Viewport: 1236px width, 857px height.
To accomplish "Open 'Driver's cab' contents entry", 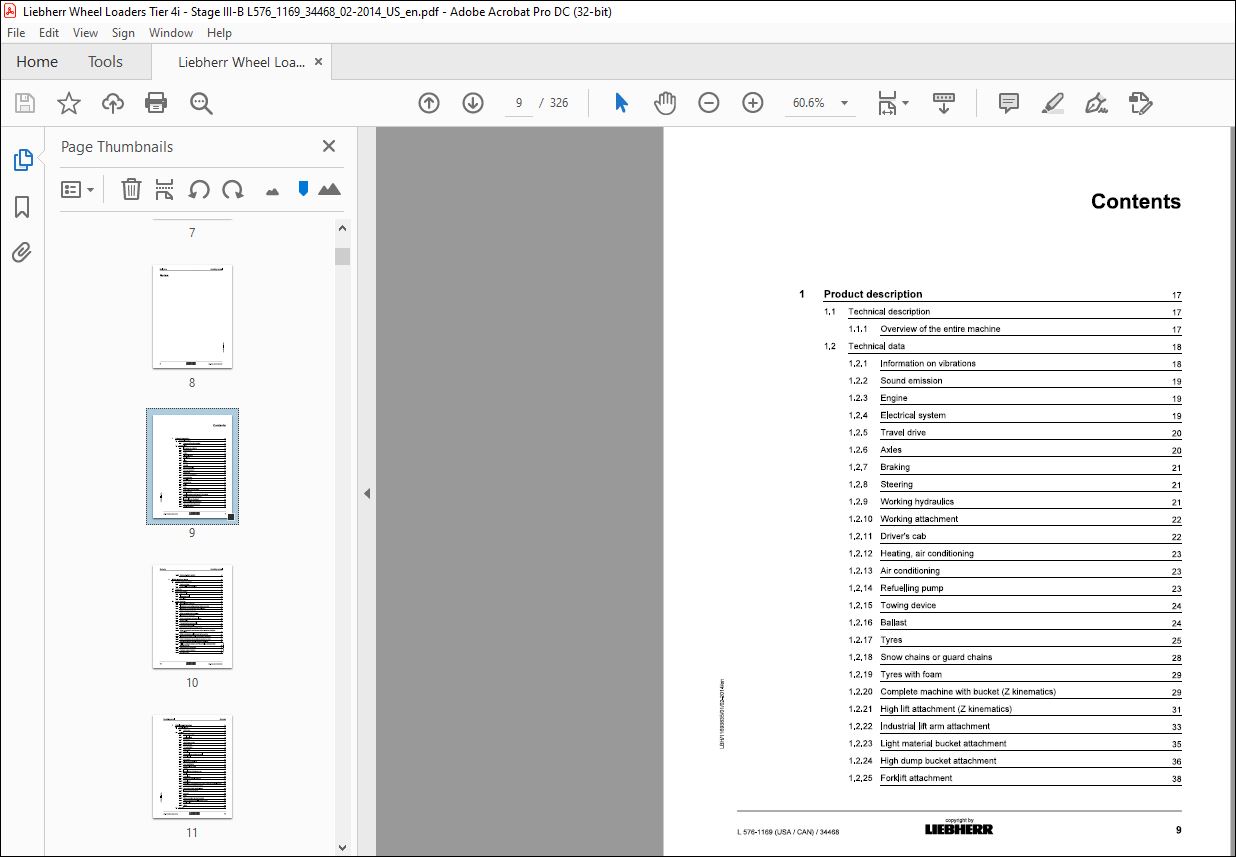I will pyautogui.click(x=903, y=536).
